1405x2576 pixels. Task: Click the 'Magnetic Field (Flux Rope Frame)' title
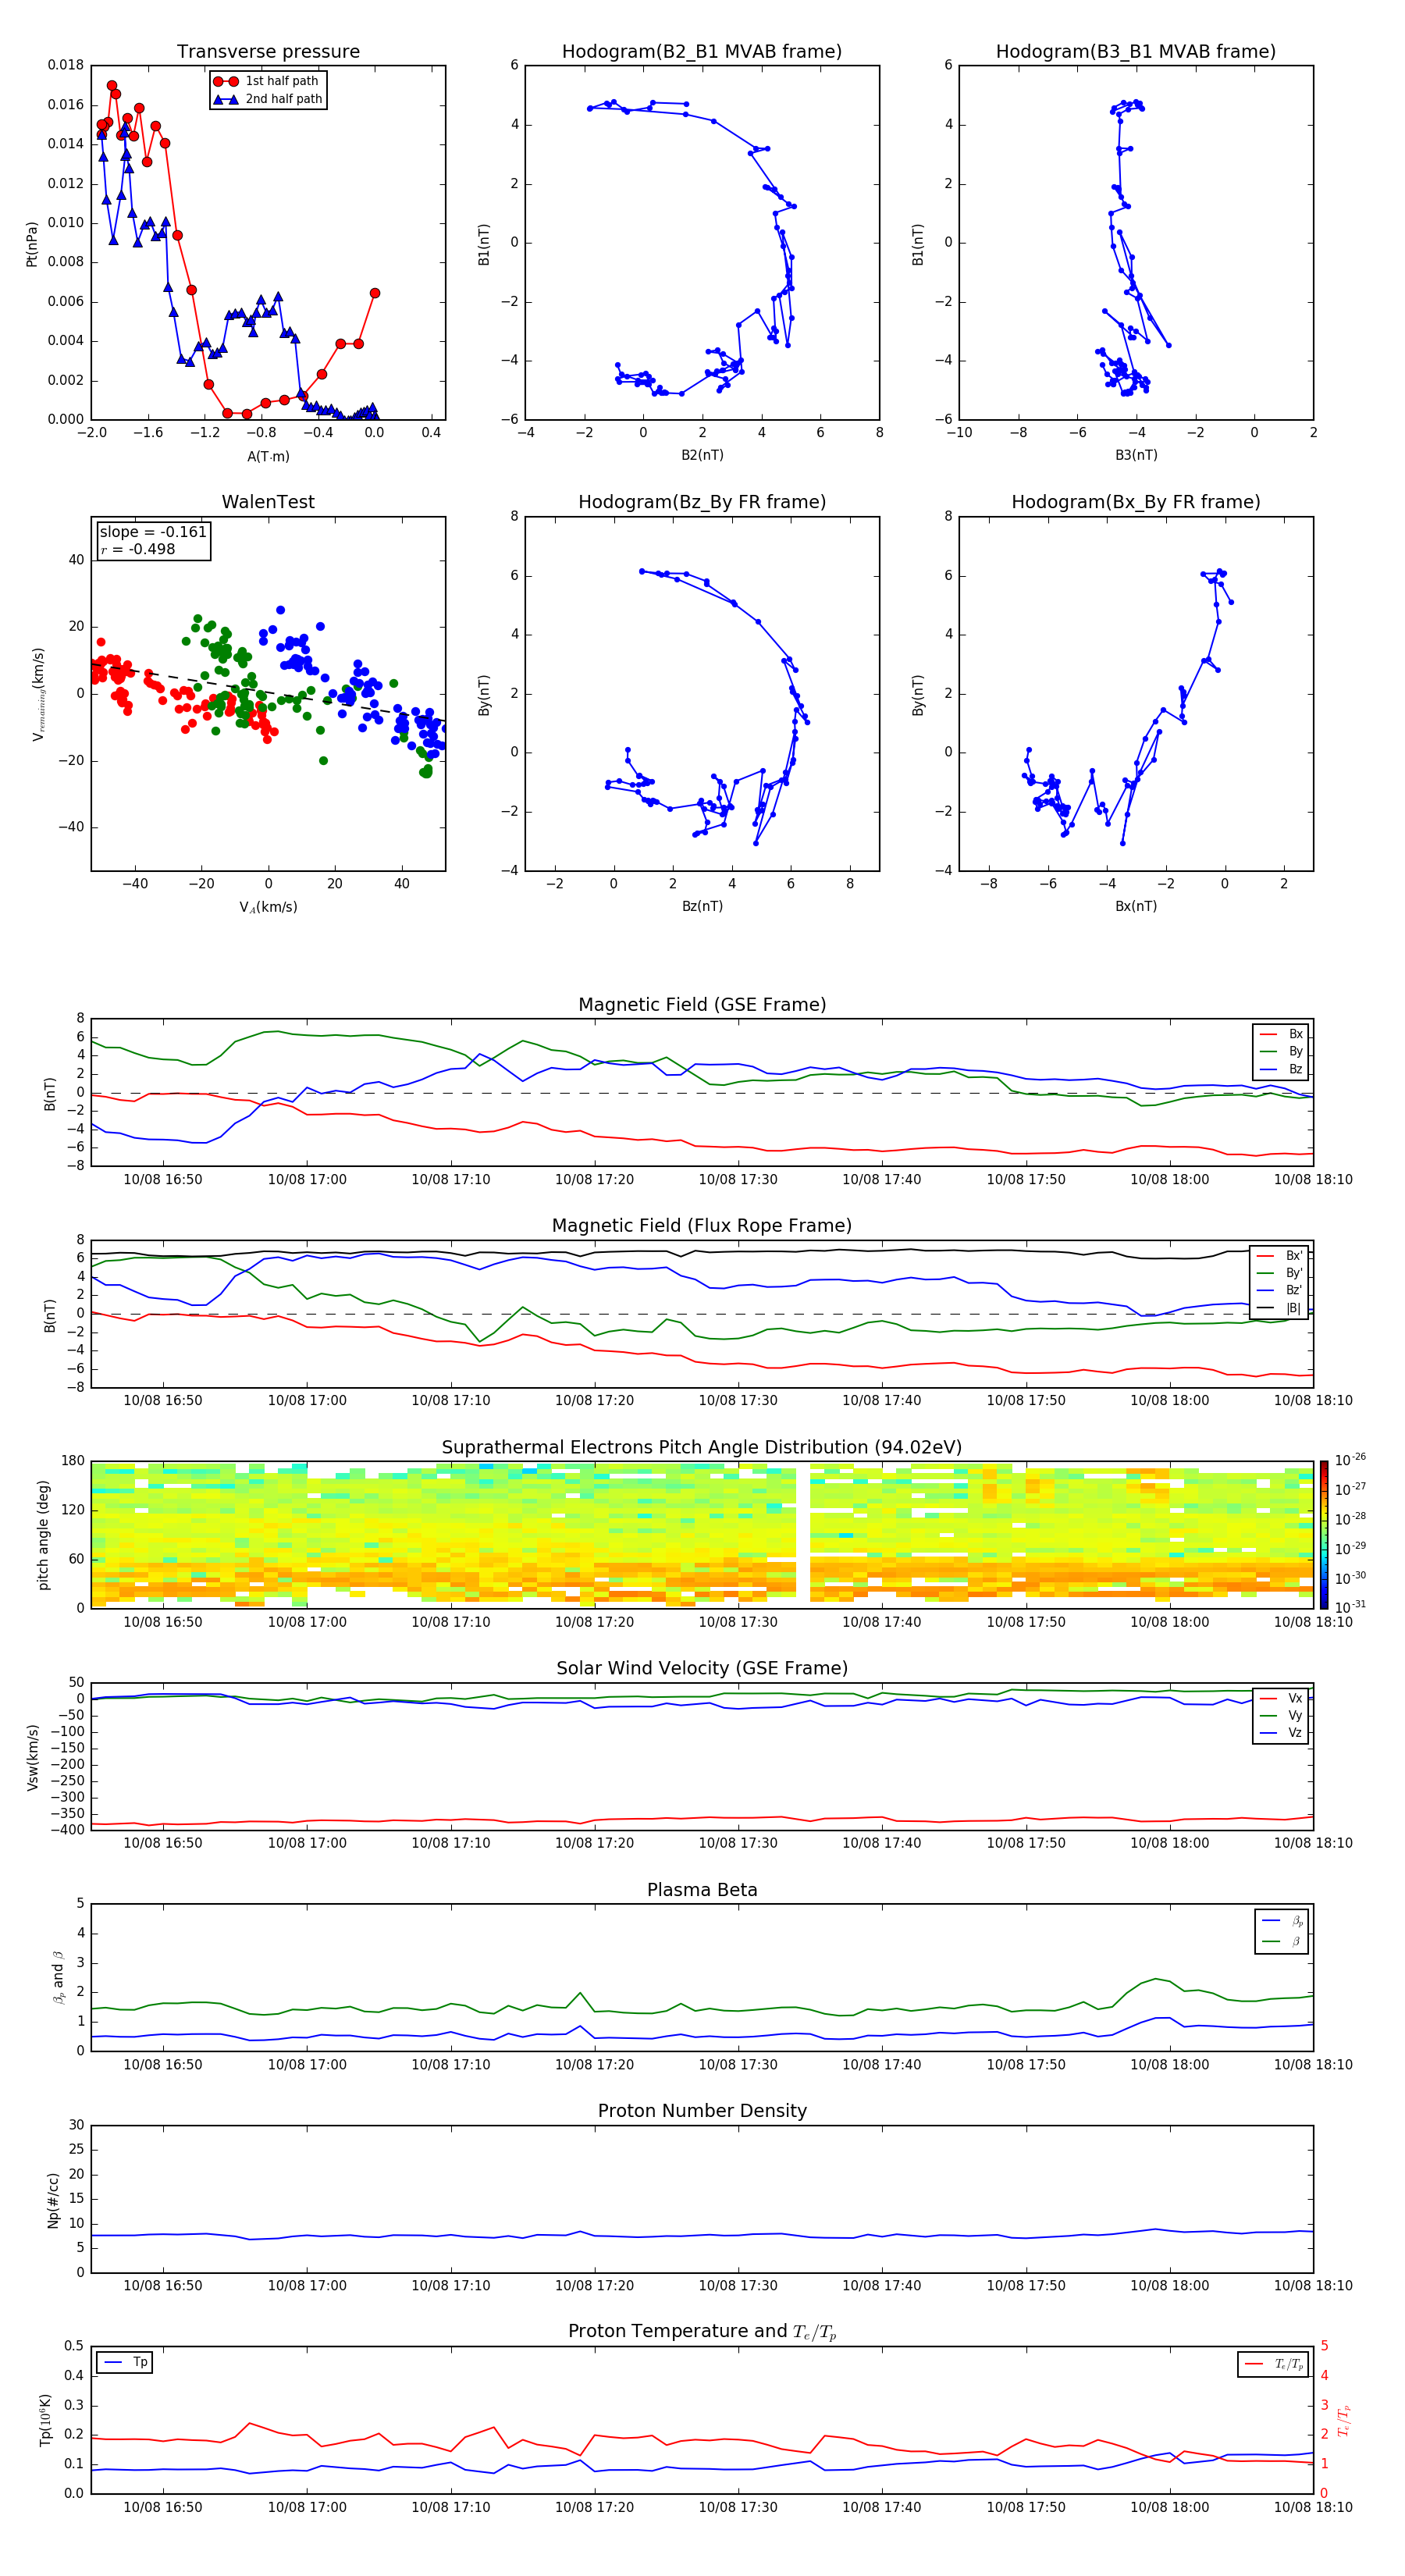(702, 1226)
